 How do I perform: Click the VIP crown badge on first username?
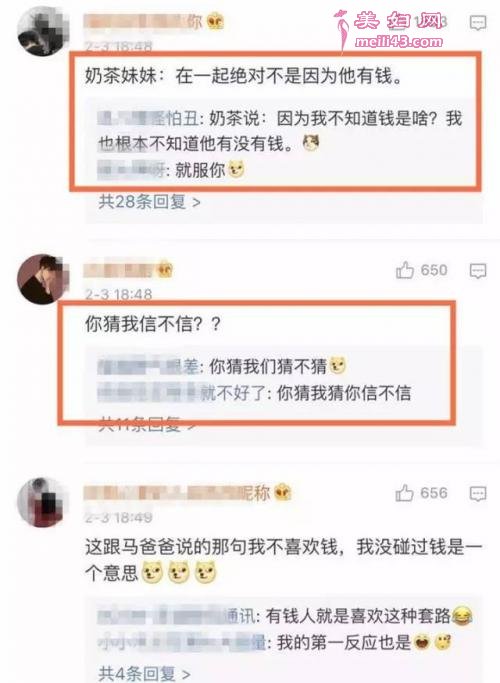click(x=215, y=20)
